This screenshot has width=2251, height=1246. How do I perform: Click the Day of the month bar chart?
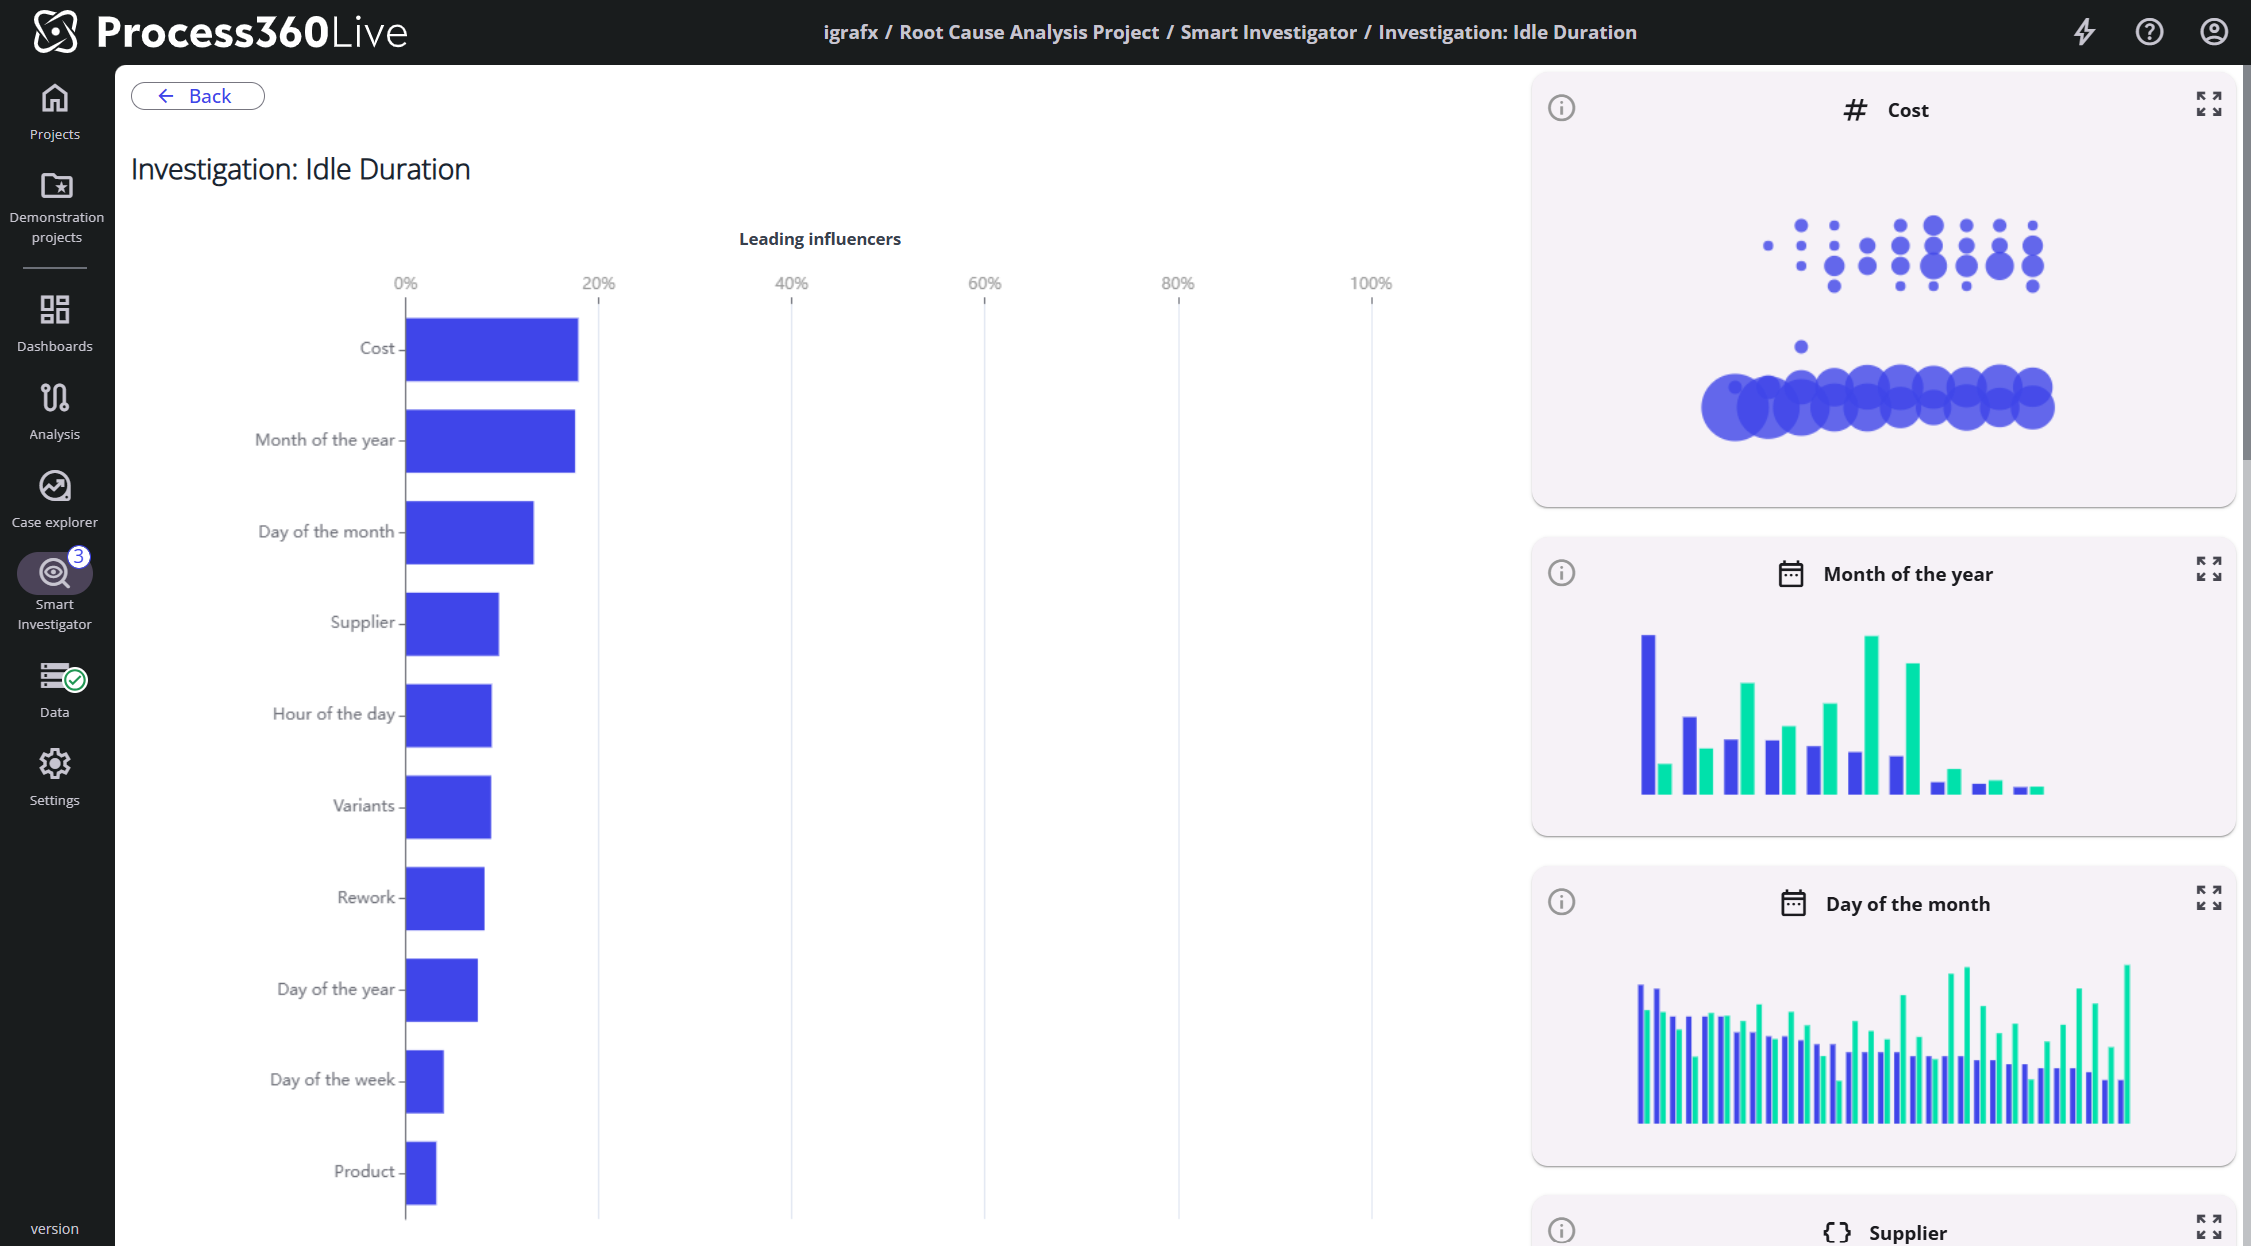[1883, 1044]
